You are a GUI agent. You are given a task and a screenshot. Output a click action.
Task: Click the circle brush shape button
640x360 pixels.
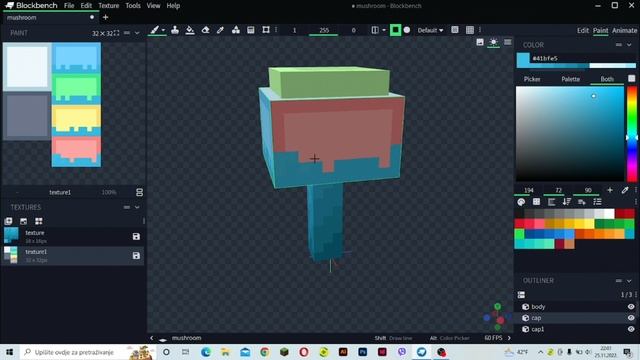(x=407, y=30)
